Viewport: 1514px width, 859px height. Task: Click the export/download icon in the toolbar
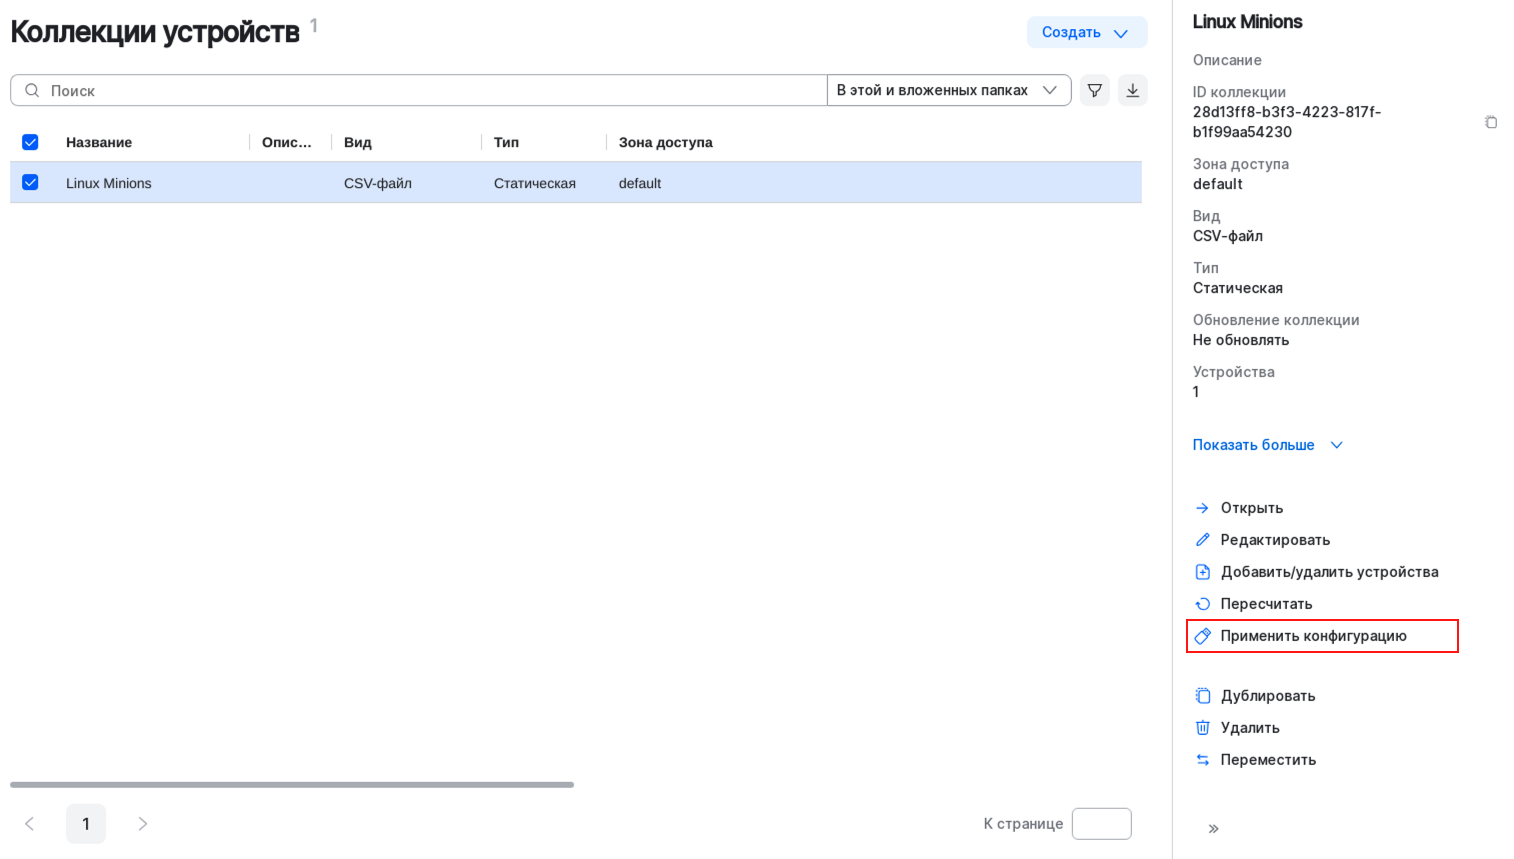[x=1132, y=90]
